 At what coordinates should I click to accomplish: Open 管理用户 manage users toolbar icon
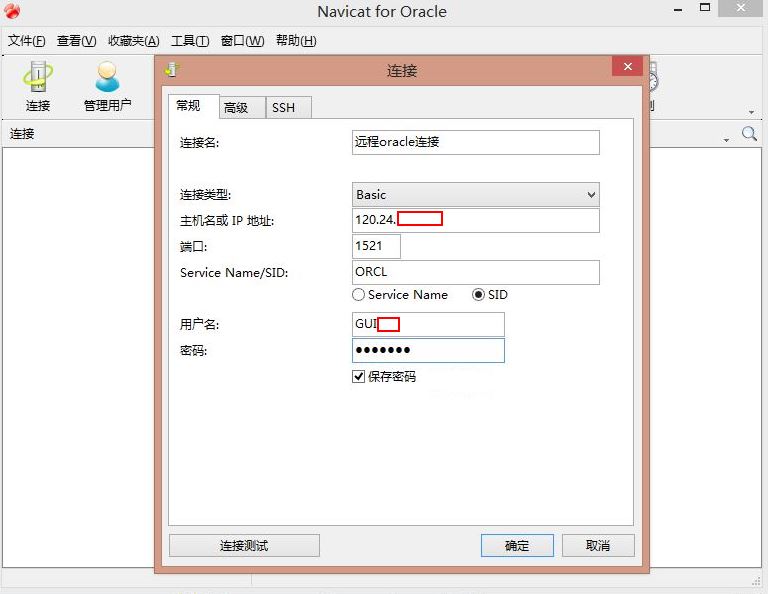tap(107, 86)
